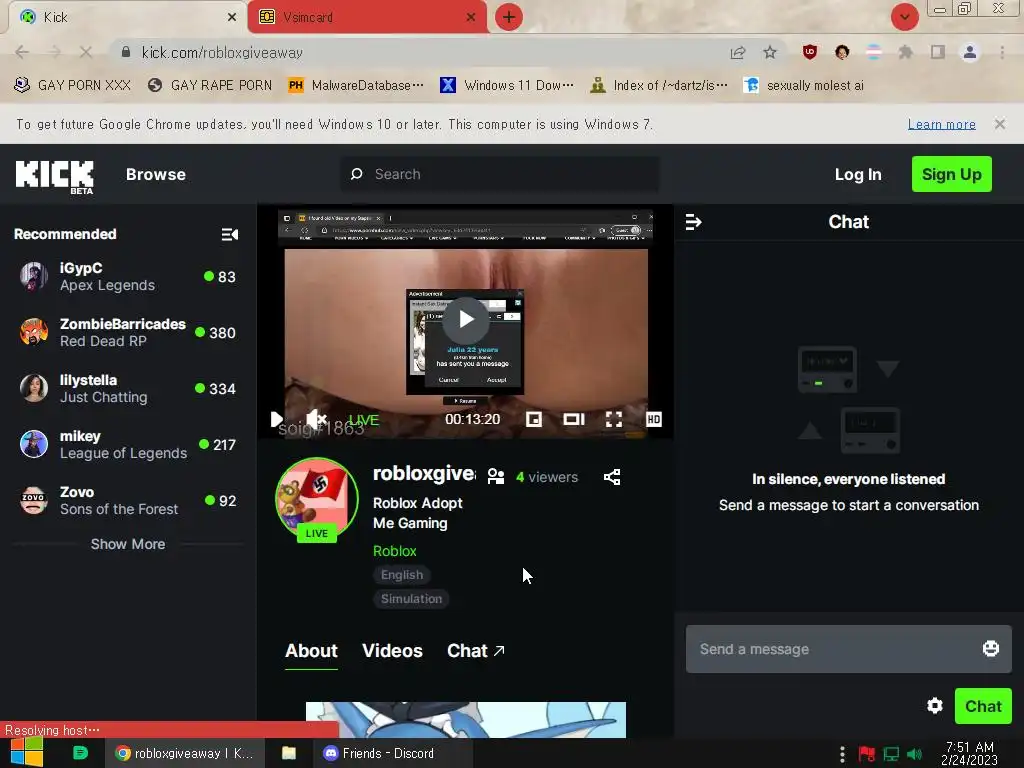Viewport: 1024px width, 768px height.
Task: Open the tab search dropdown
Action: click(904, 17)
